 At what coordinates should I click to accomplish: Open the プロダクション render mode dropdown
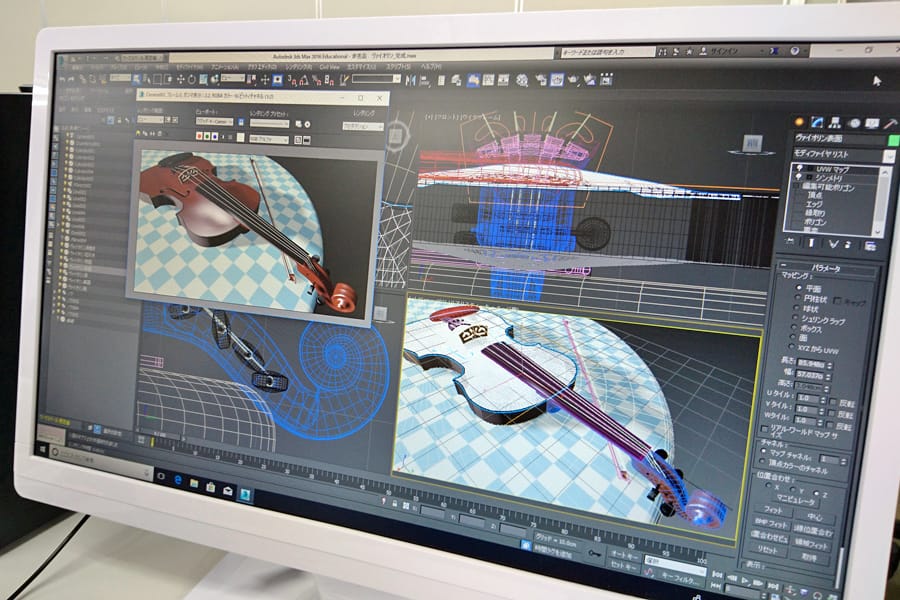[x=363, y=126]
